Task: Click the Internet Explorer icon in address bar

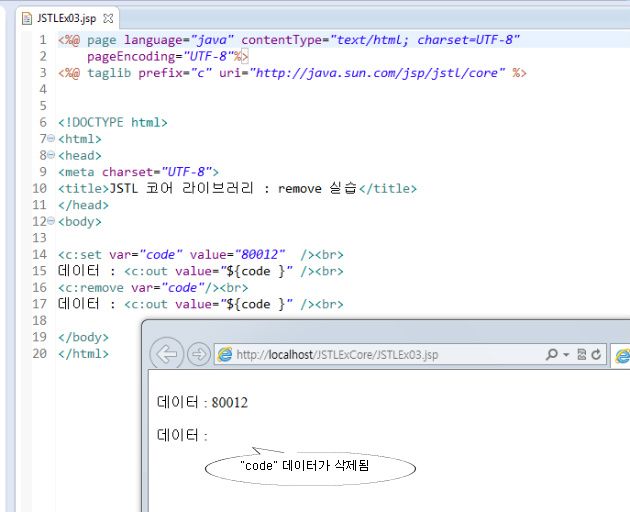Action: tap(225, 354)
